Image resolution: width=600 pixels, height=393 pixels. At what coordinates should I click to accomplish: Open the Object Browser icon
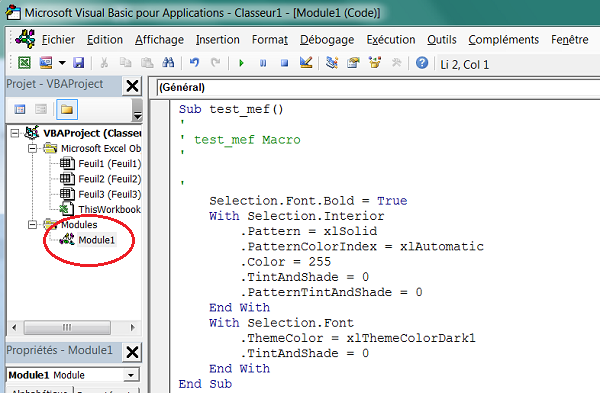tap(375, 63)
